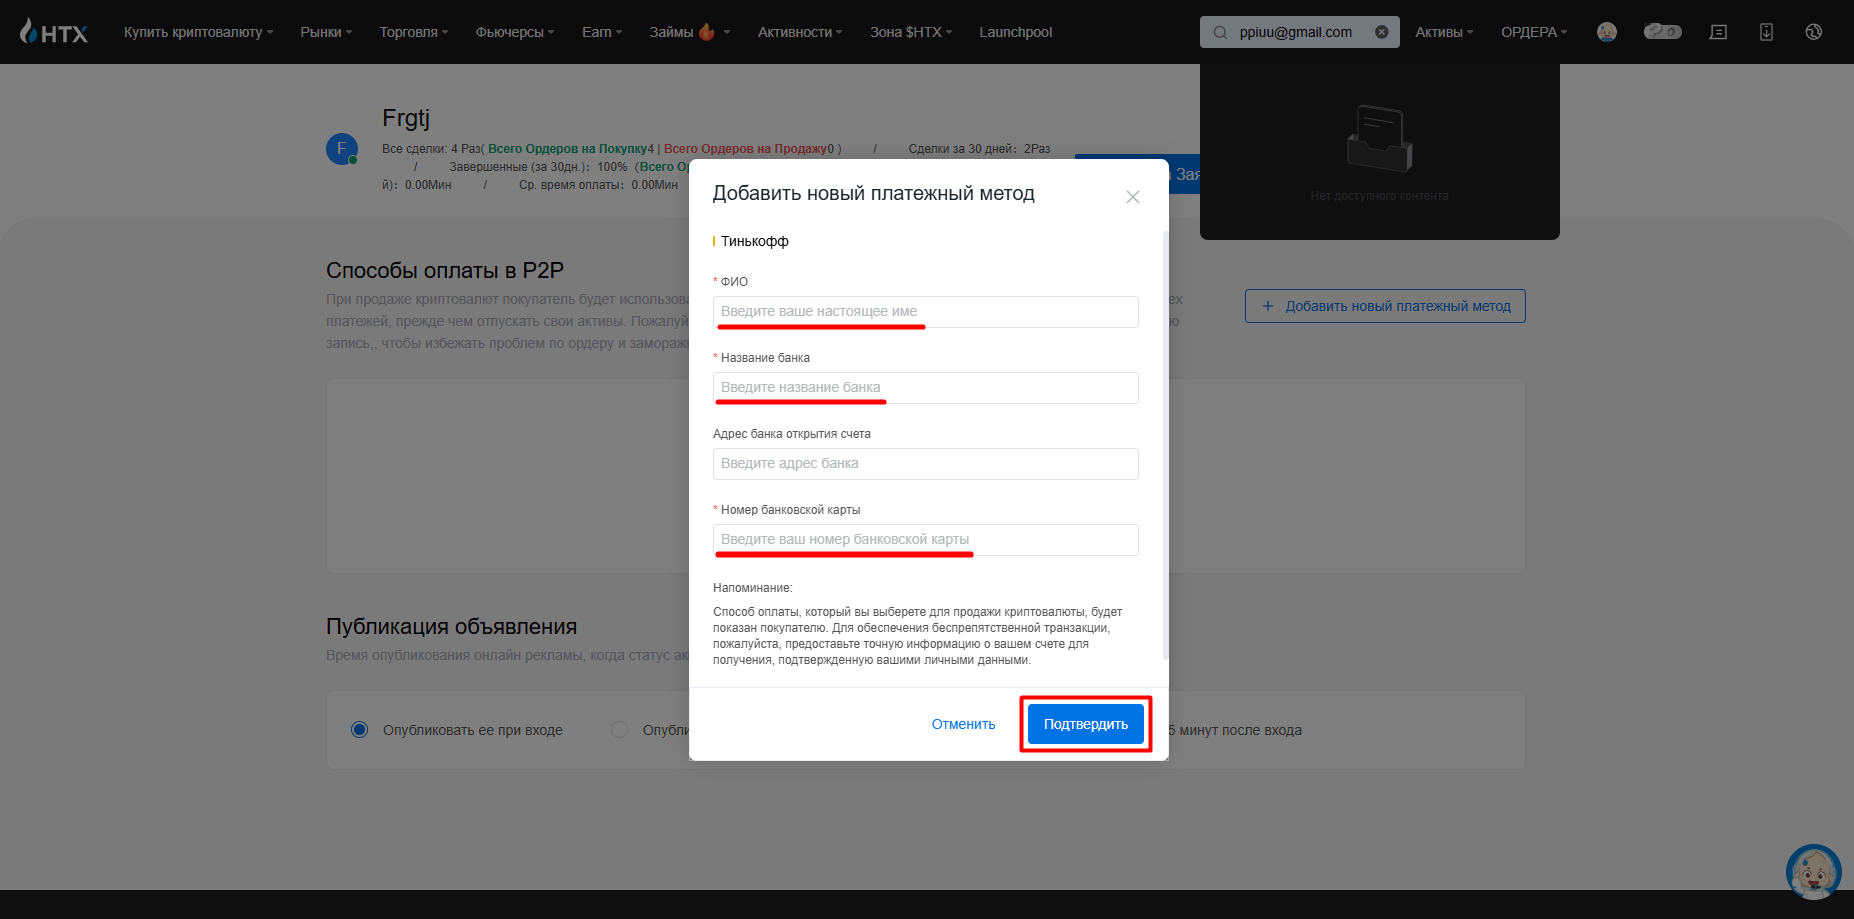This screenshot has width=1854, height=919.
Task: Click 'Добавить новый платежный метод' button
Action: tap(1385, 306)
